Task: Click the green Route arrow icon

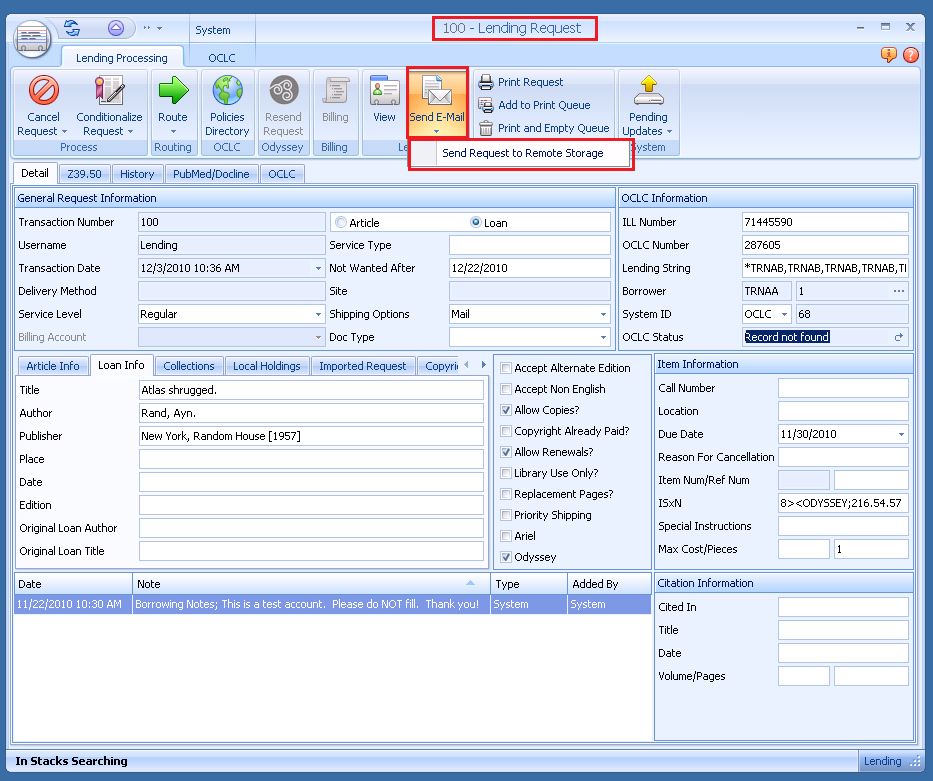Action: point(173,92)
